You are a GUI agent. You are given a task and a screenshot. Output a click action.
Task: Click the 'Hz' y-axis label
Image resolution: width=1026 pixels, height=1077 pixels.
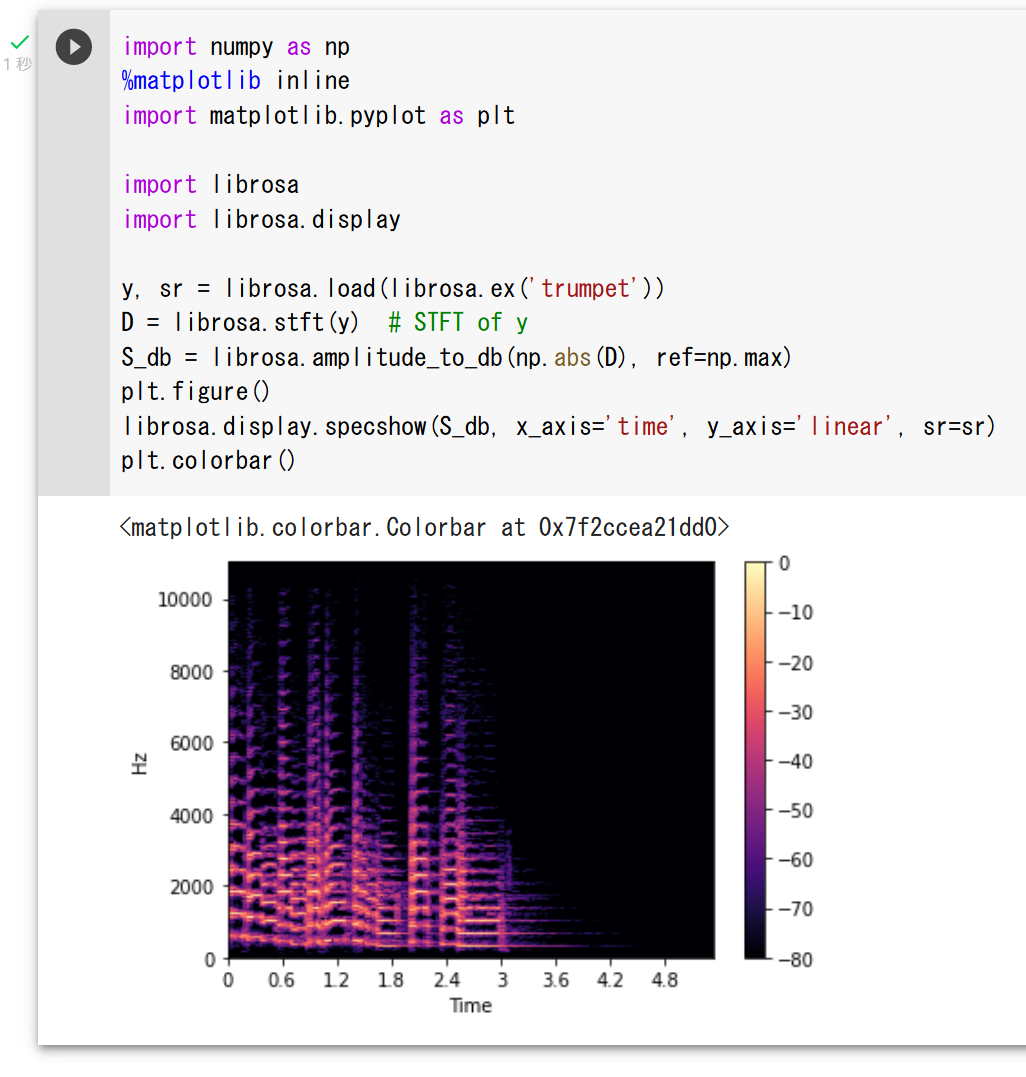pyautogui.click(x=139, y=763)
